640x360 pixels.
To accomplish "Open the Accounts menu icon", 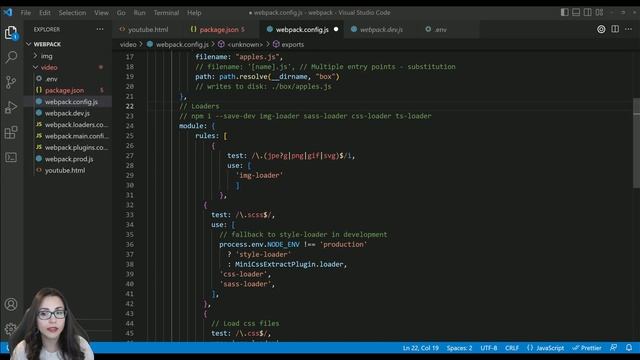I will tap(11, 304).
